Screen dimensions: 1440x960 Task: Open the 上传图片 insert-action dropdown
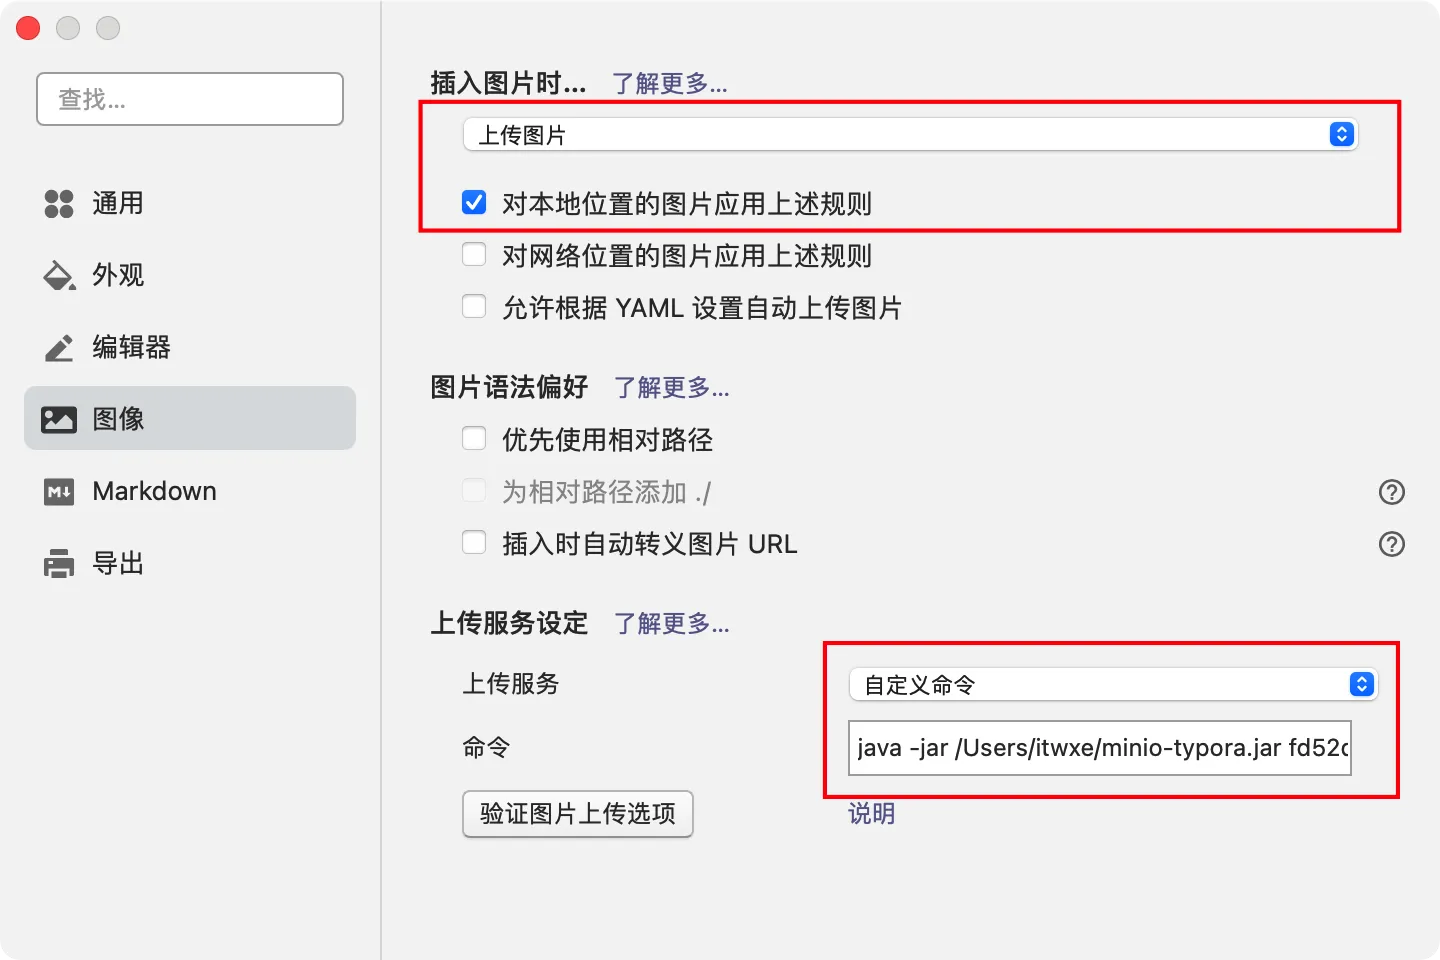tap(909, 135)
